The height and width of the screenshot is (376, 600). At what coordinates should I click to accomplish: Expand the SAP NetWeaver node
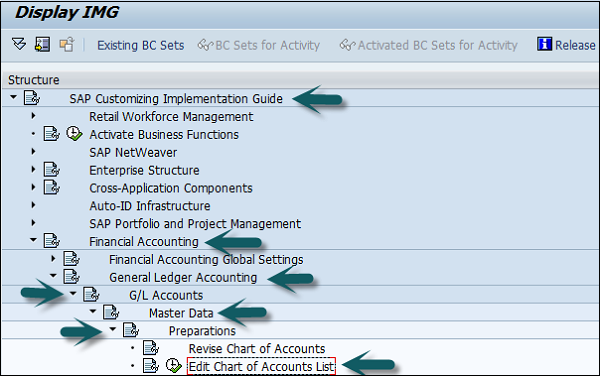(33, 151)
